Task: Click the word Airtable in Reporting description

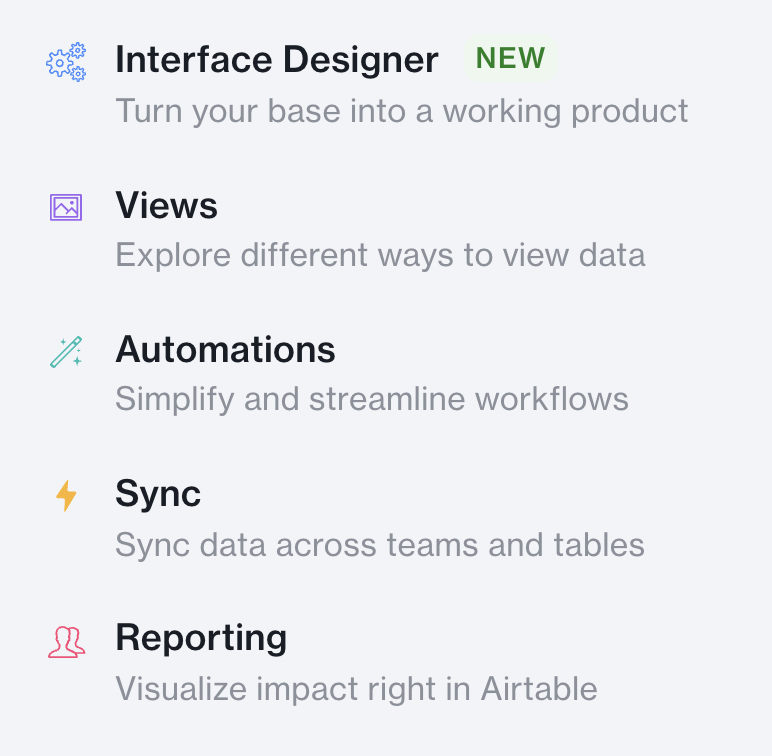Action: point(539,689)
